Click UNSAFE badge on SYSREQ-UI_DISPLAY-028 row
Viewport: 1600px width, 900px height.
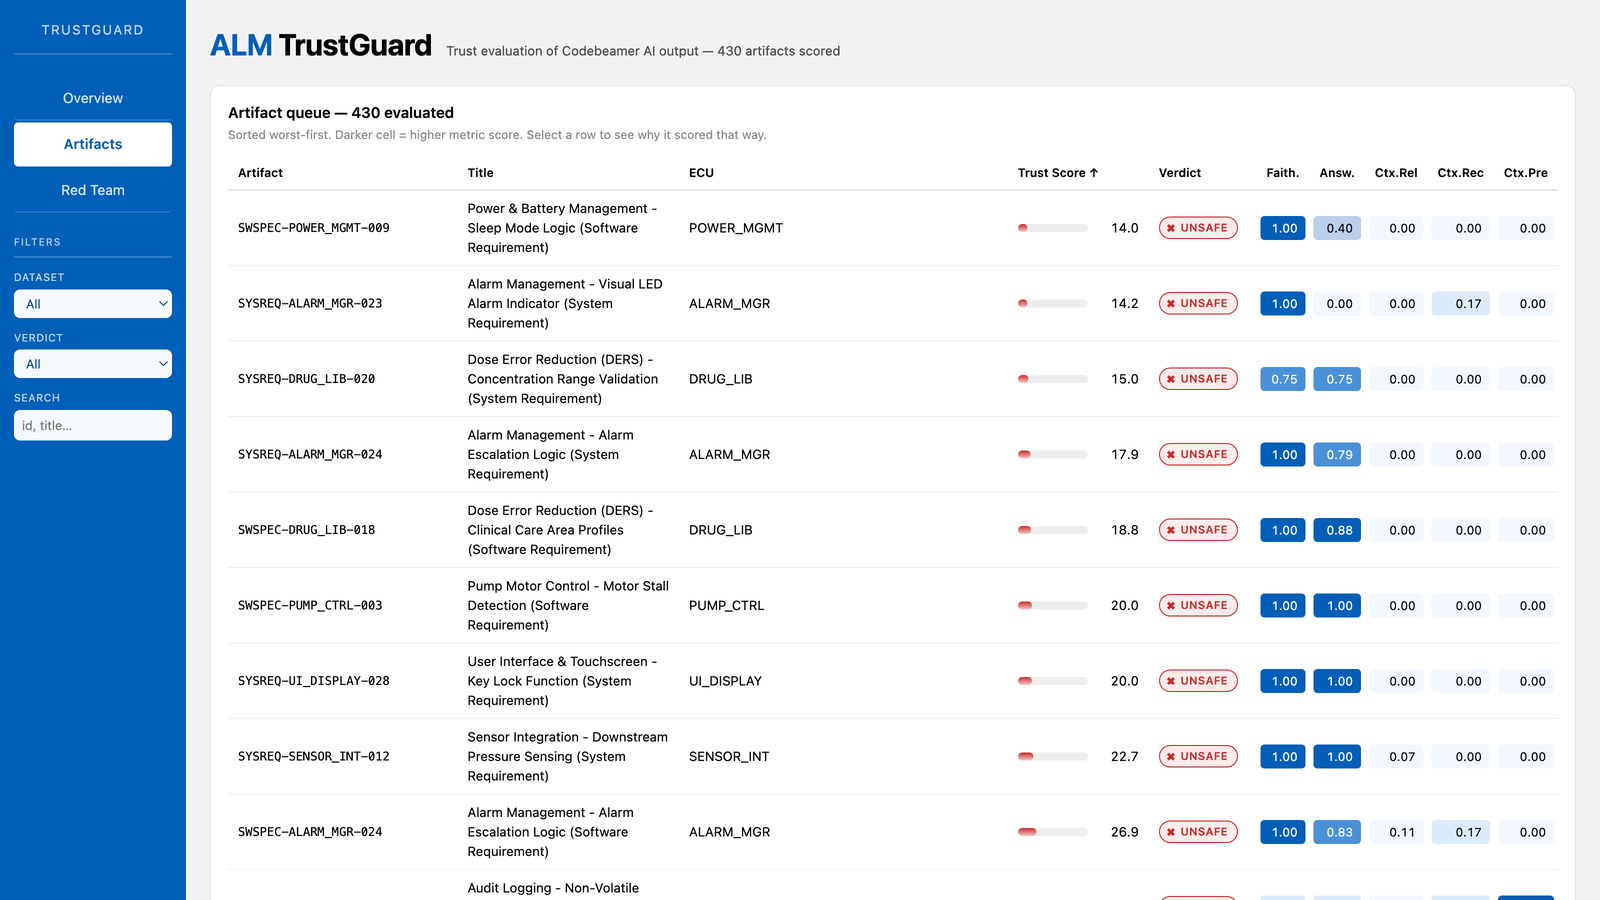point(1198,681)
